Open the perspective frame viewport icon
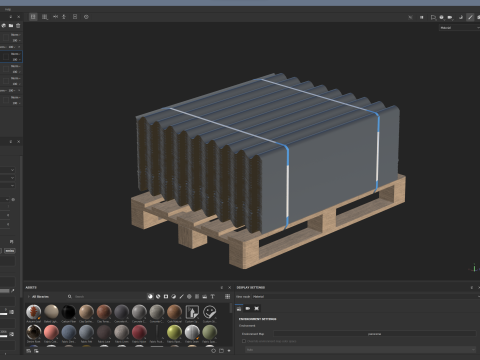This screenshot has width=480, height=360. (x=433, y=17)
